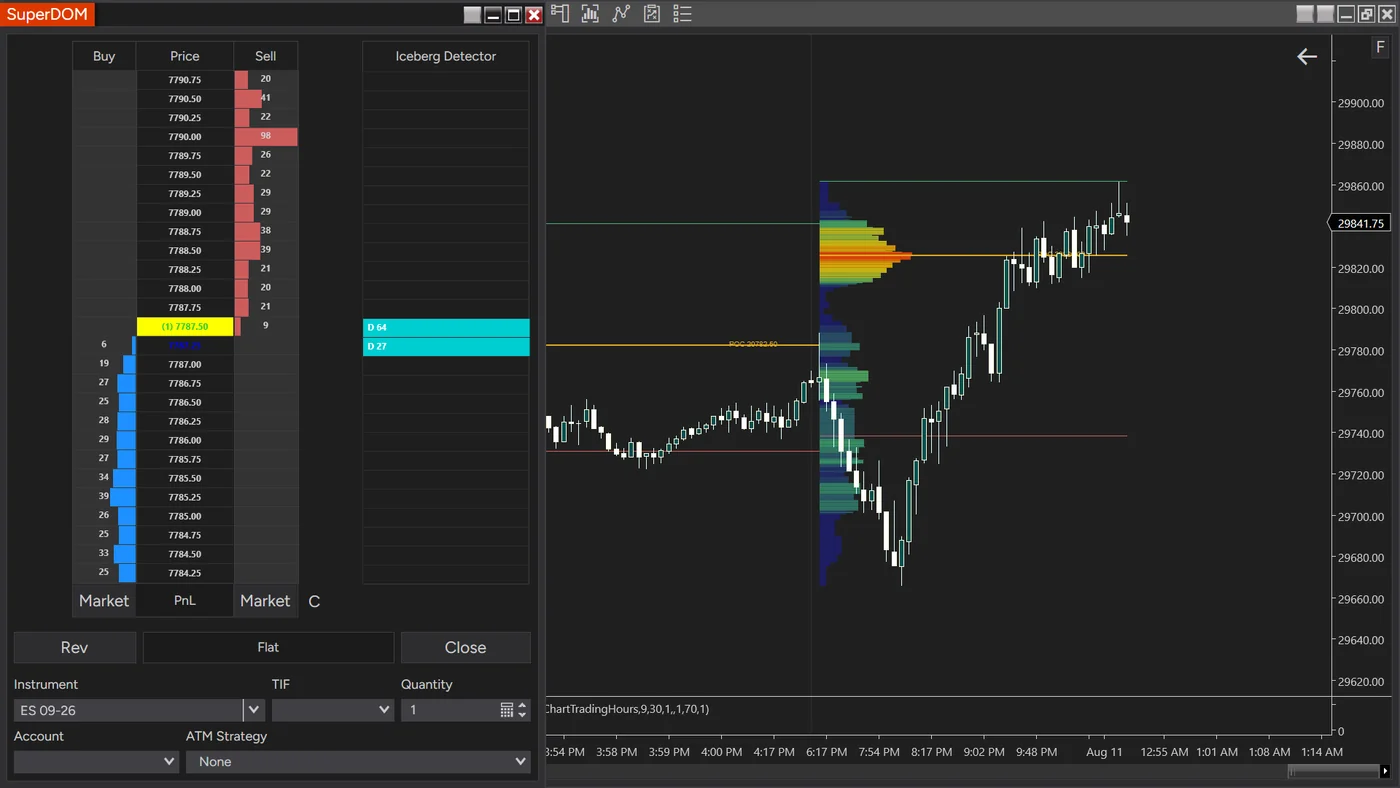Click the Market button under the Buy column
Screen dimensions: 1400x788
pos(104,601)
